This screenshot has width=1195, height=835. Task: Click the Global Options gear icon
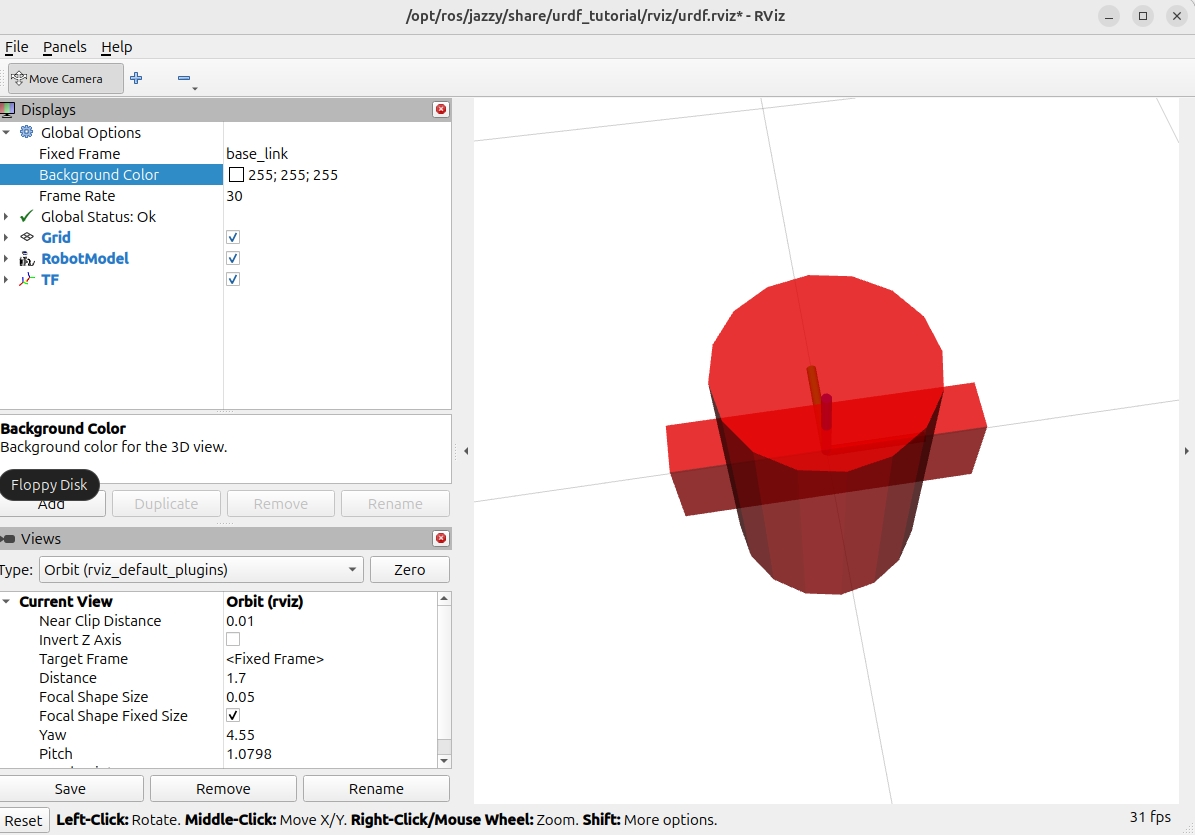point(27,132)
